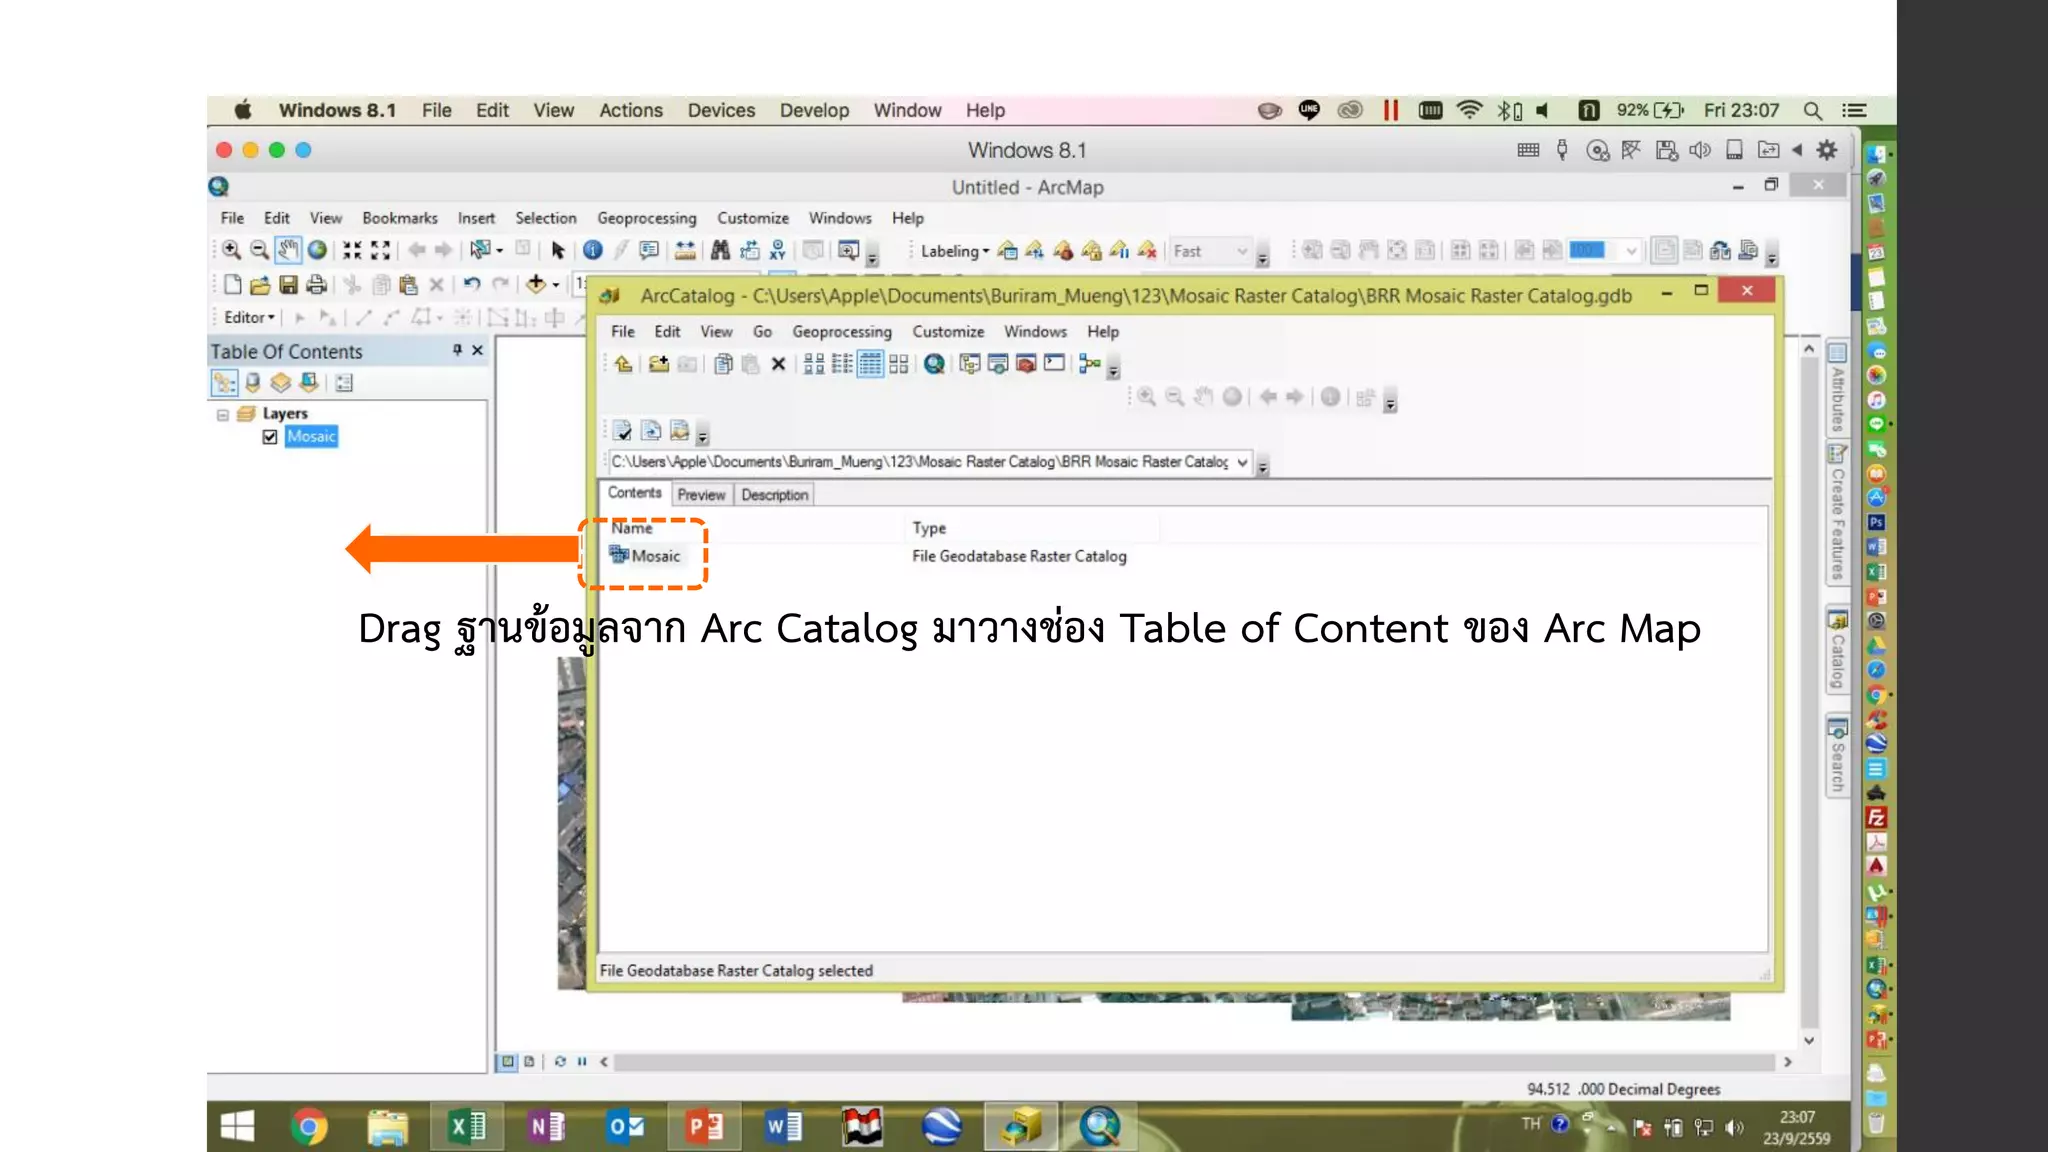This screenshot has height=1152, width=2048.
Task: Collapse the Layers tree node
Action: point(223,414)
